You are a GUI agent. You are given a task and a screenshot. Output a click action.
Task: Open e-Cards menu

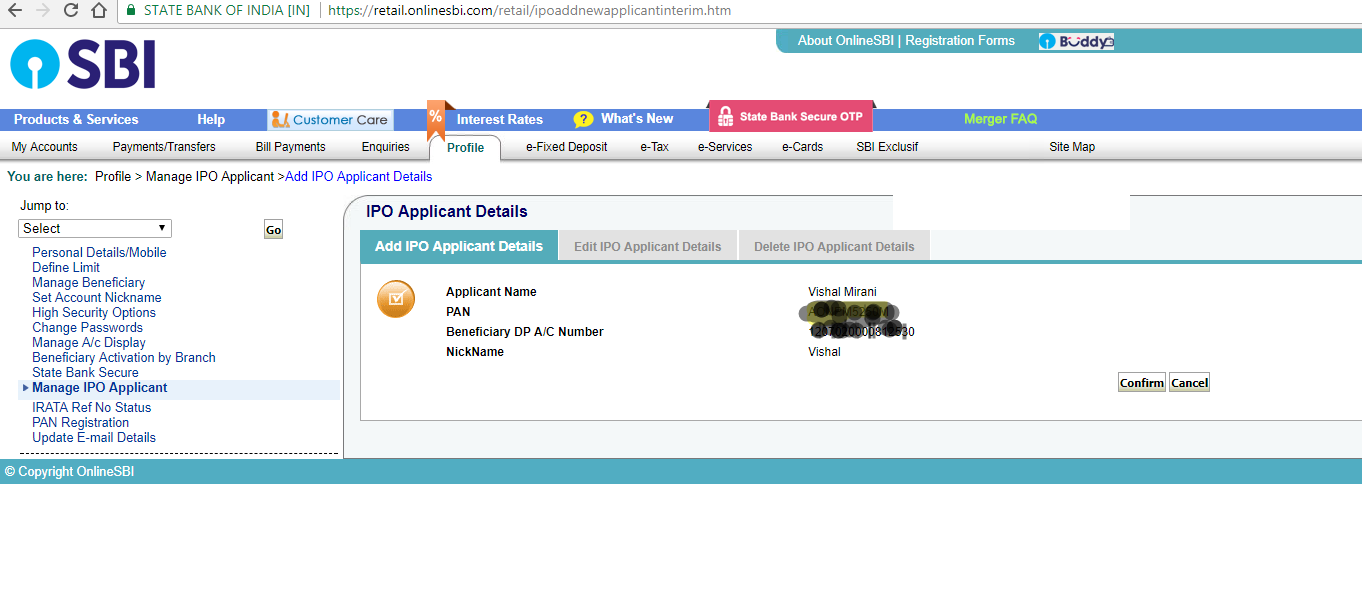[803, 147]
